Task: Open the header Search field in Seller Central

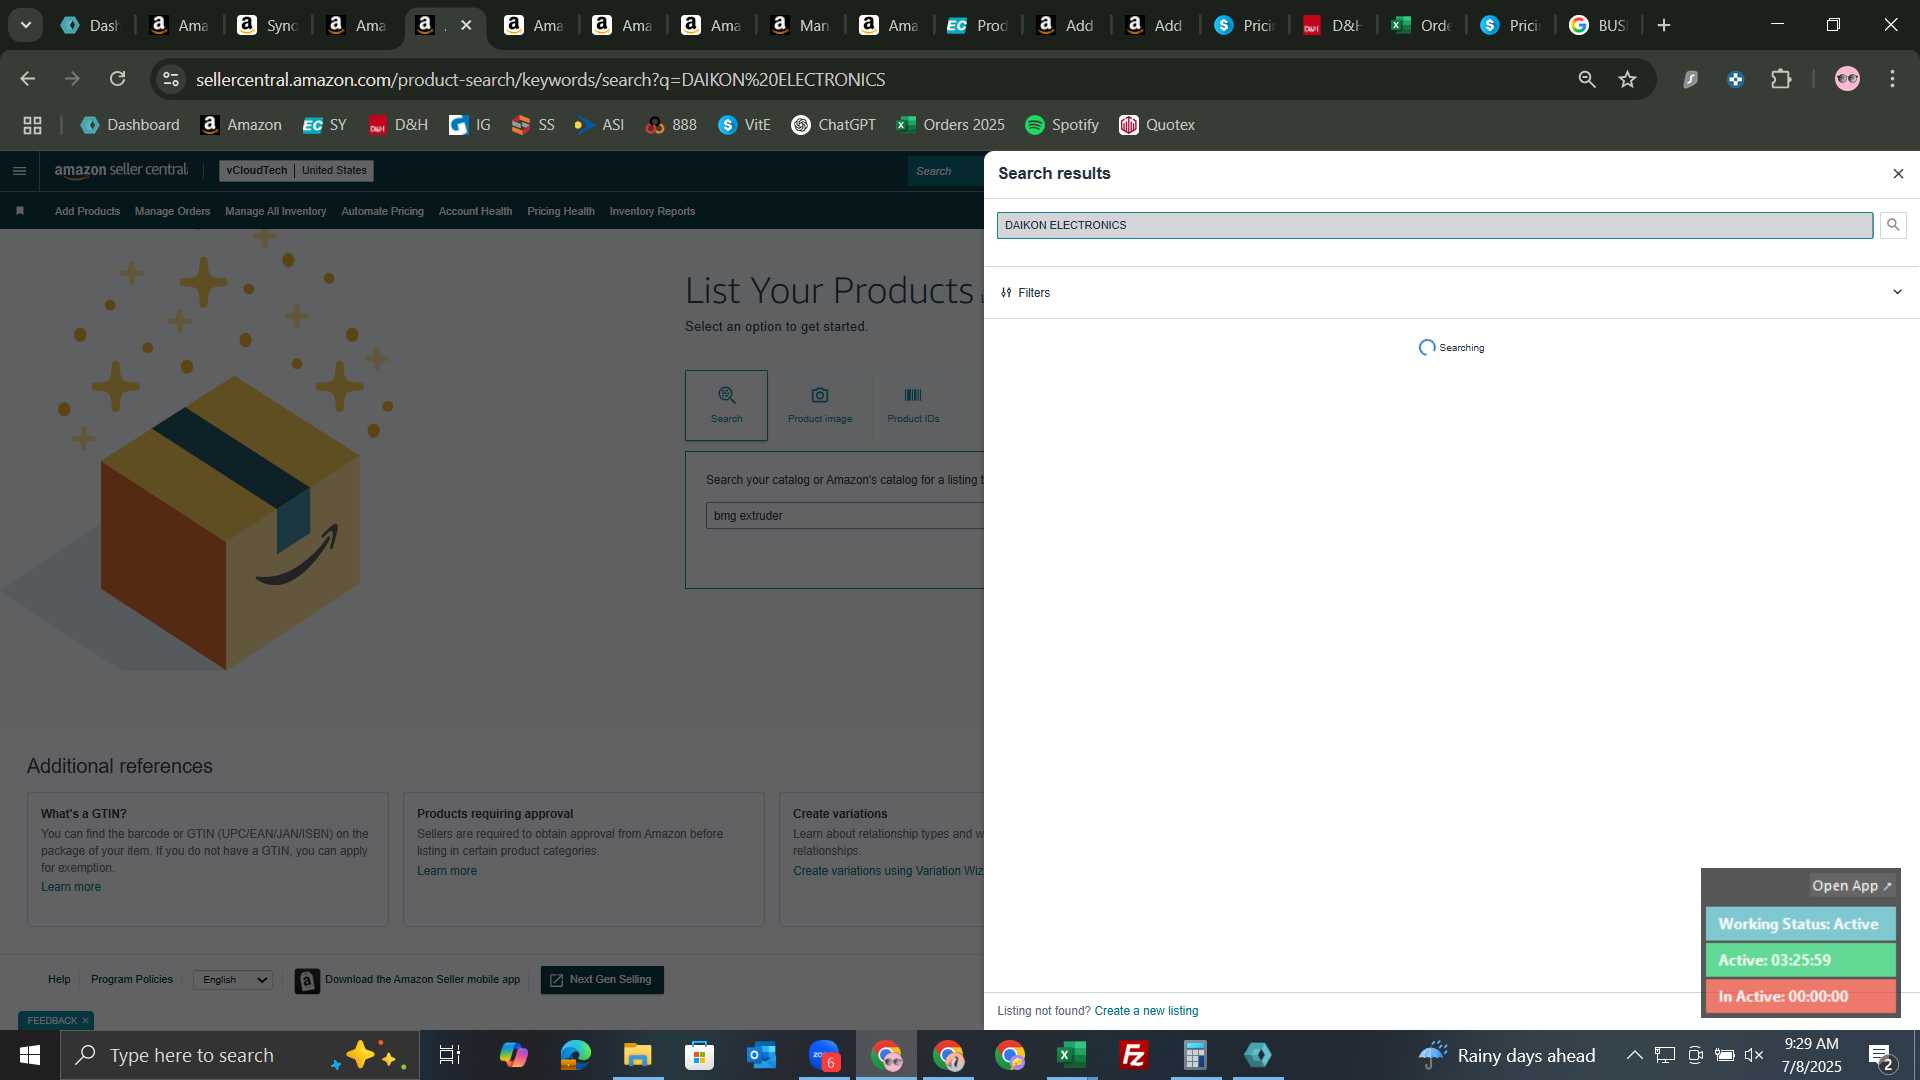Action: click(x=945, y=171)
